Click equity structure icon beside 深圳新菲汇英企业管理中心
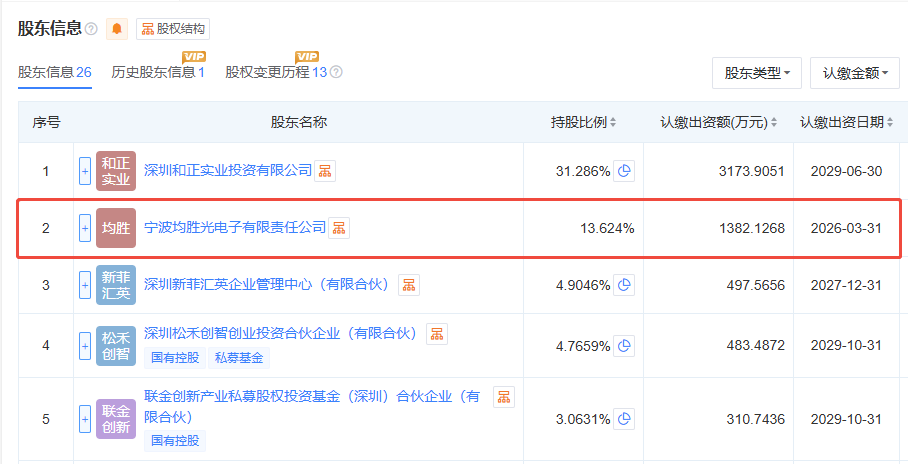The width and height of the screenshot is (908, 464). [x=409, y=285]
